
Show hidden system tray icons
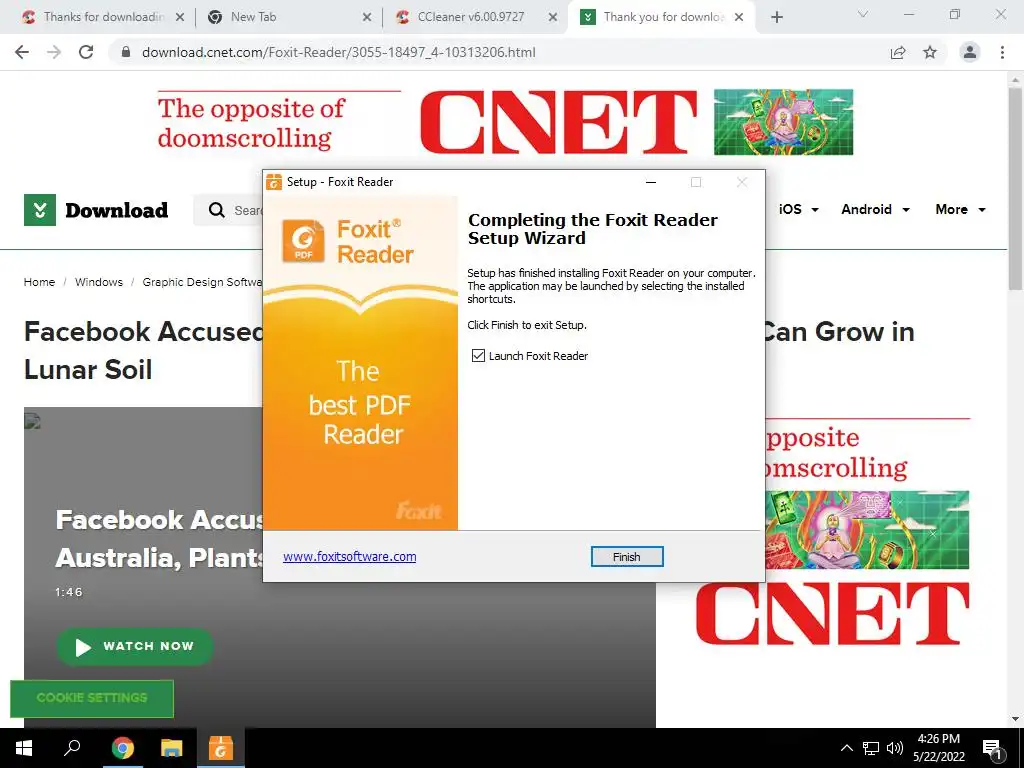click(x=846, y=748)
